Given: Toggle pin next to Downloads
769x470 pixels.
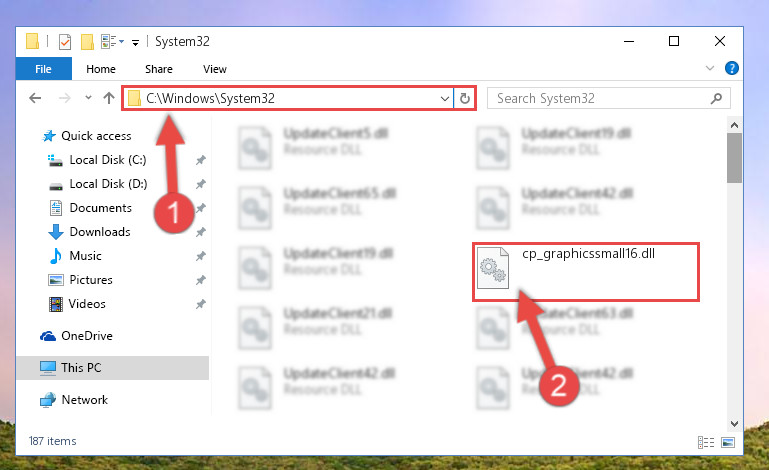Looking at the screenshot, I should click(x=201, y=232).
